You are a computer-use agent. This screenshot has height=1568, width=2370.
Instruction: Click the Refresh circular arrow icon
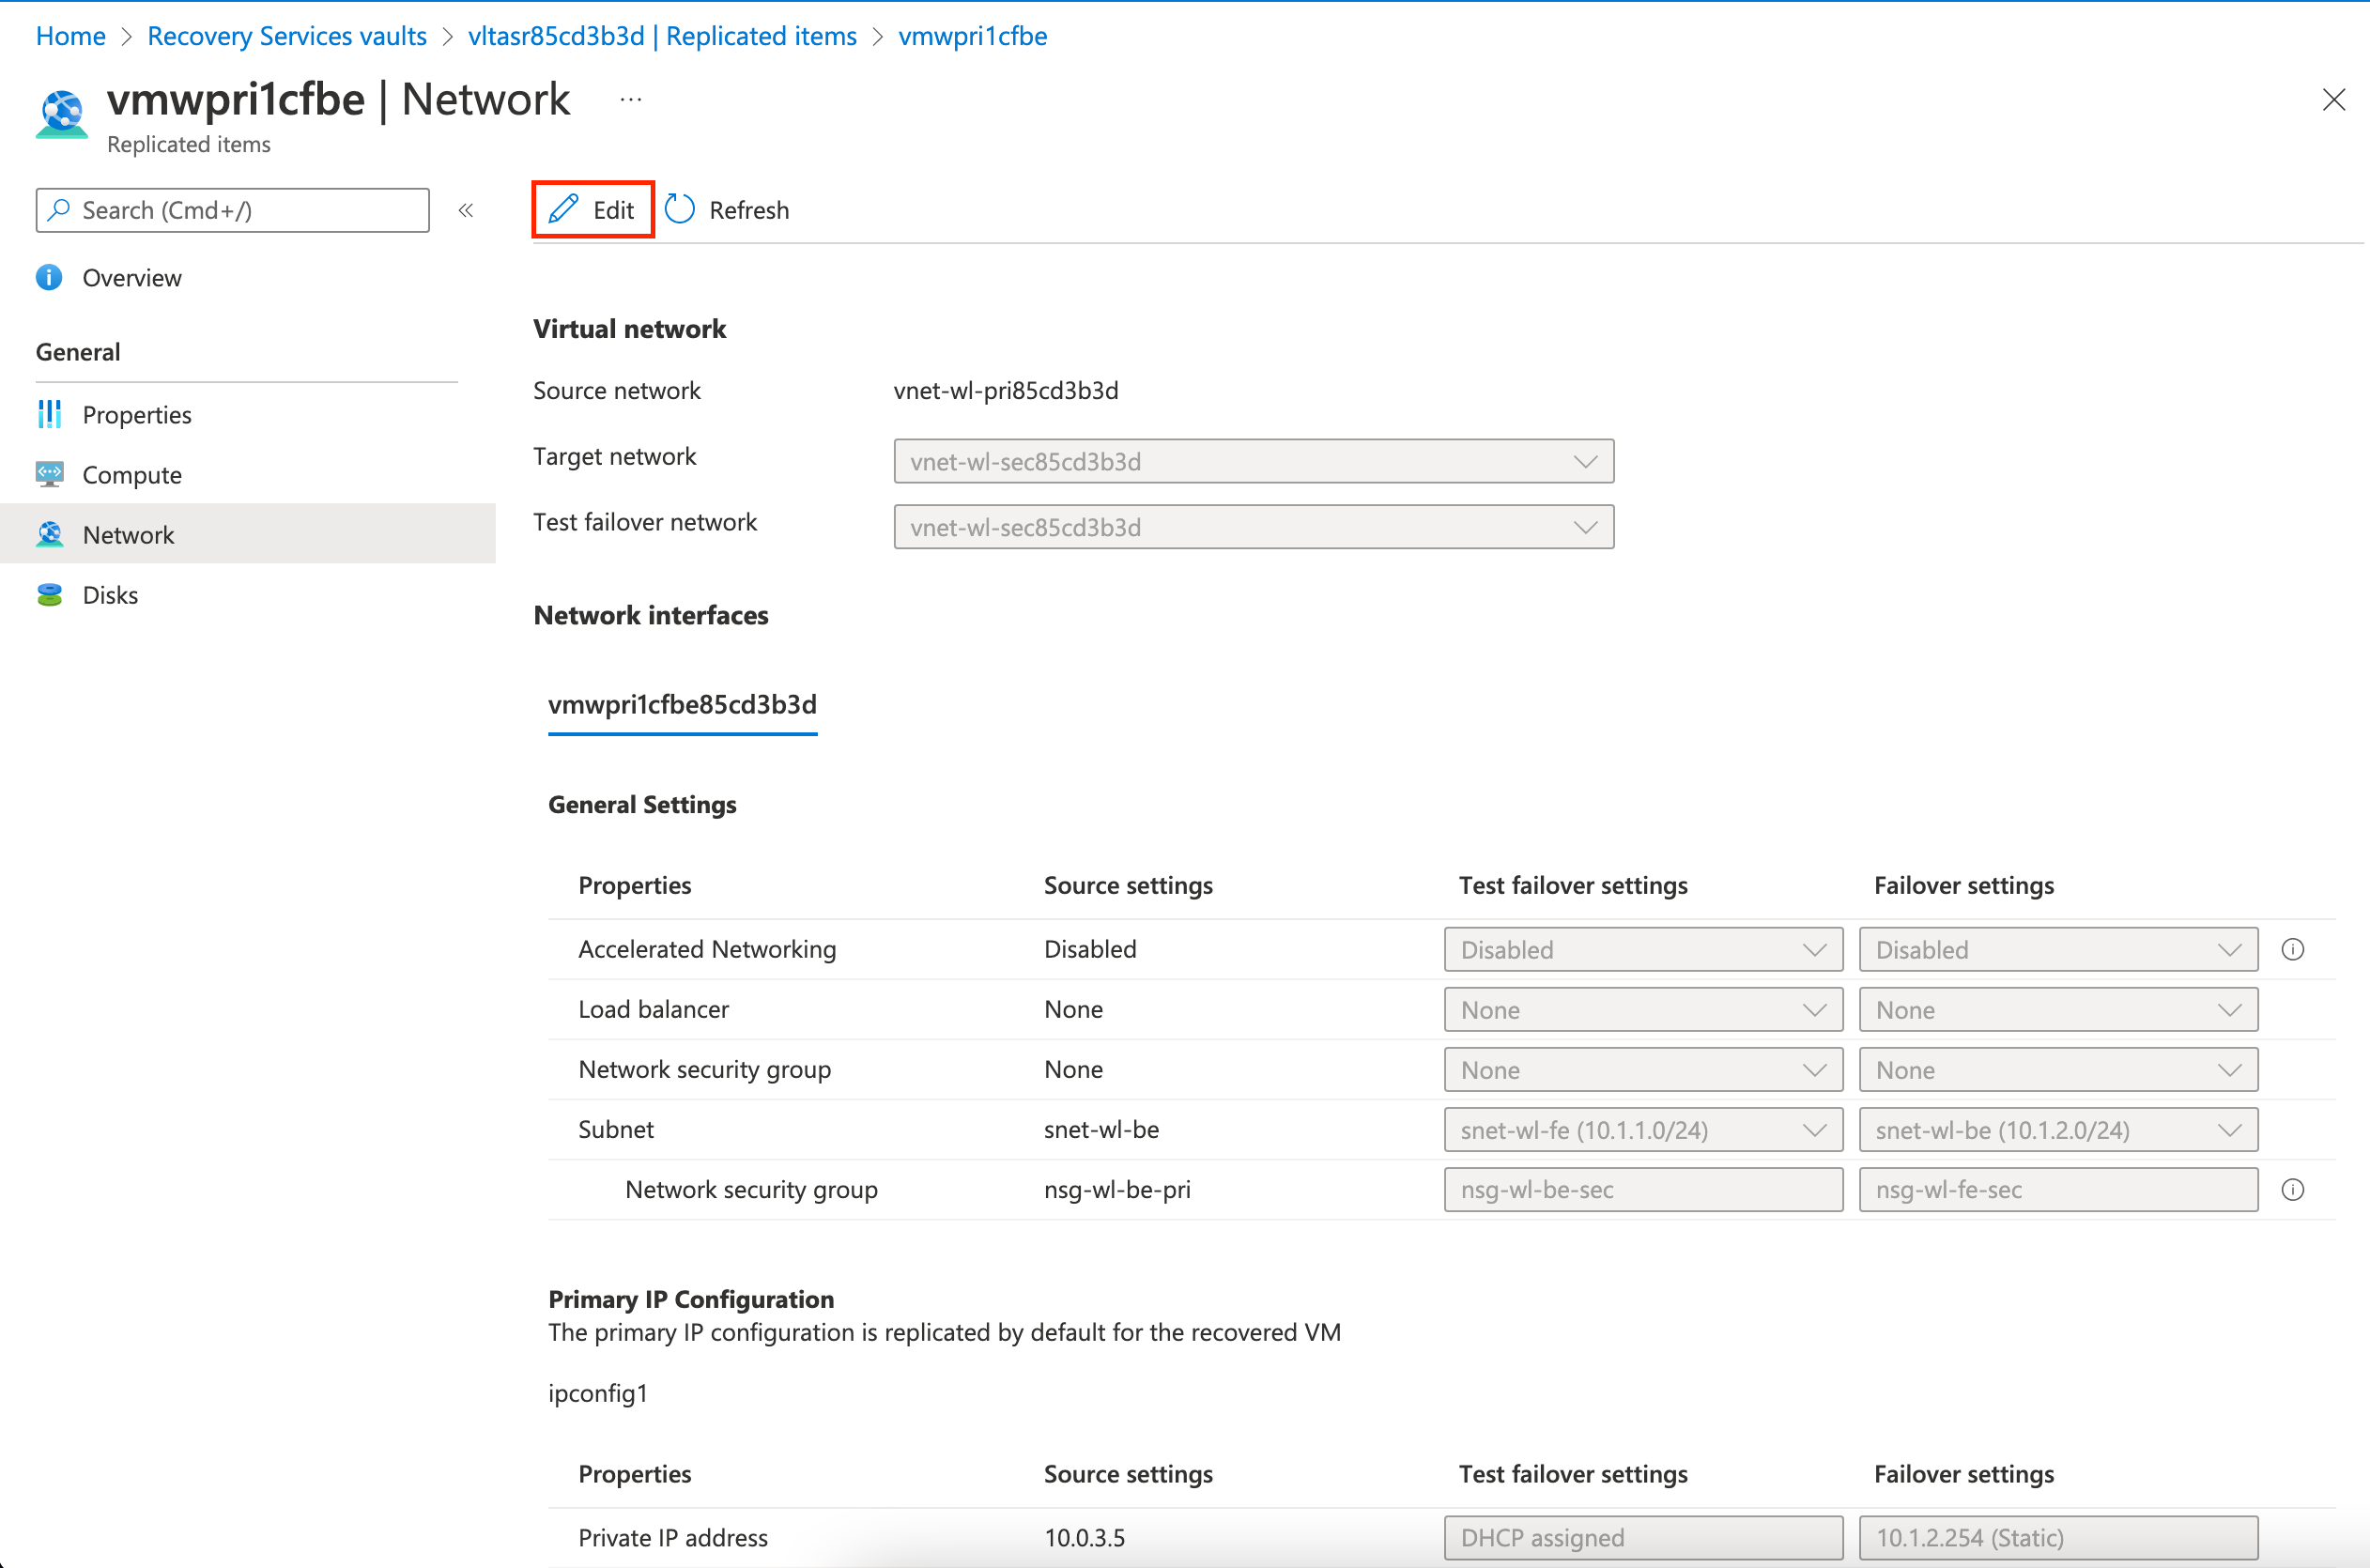point(680,209)
